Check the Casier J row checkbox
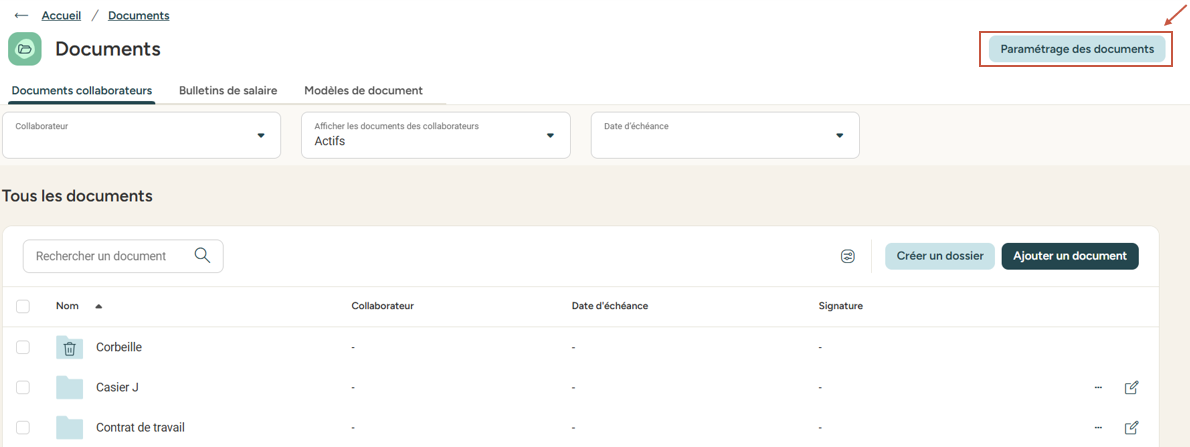Viewport: 1190px width, 447px height. [23, 387]
